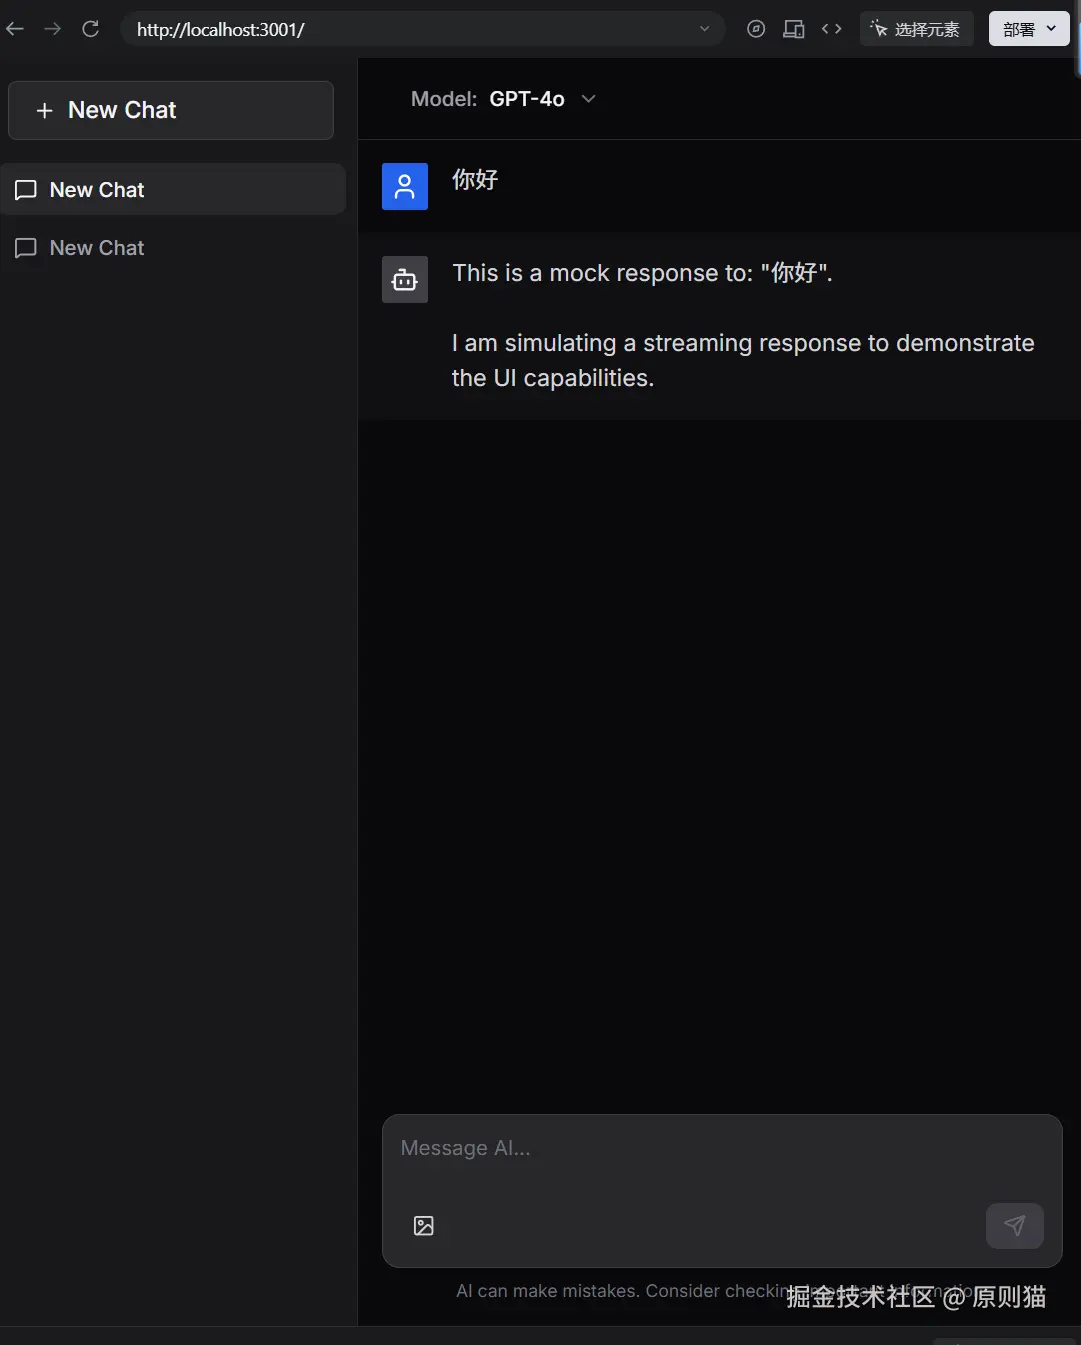This screenshot has height=1345, width=1081.
Task: Click the blue user avatar icon
Action: click(x=405, y=187)
